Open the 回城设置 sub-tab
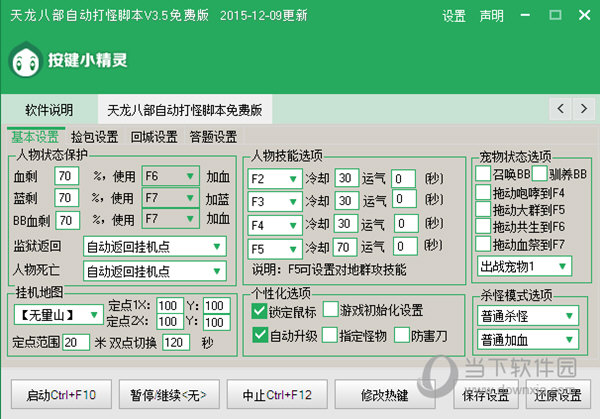Screen dimensions: 600x419 click(x=154, y=137)
